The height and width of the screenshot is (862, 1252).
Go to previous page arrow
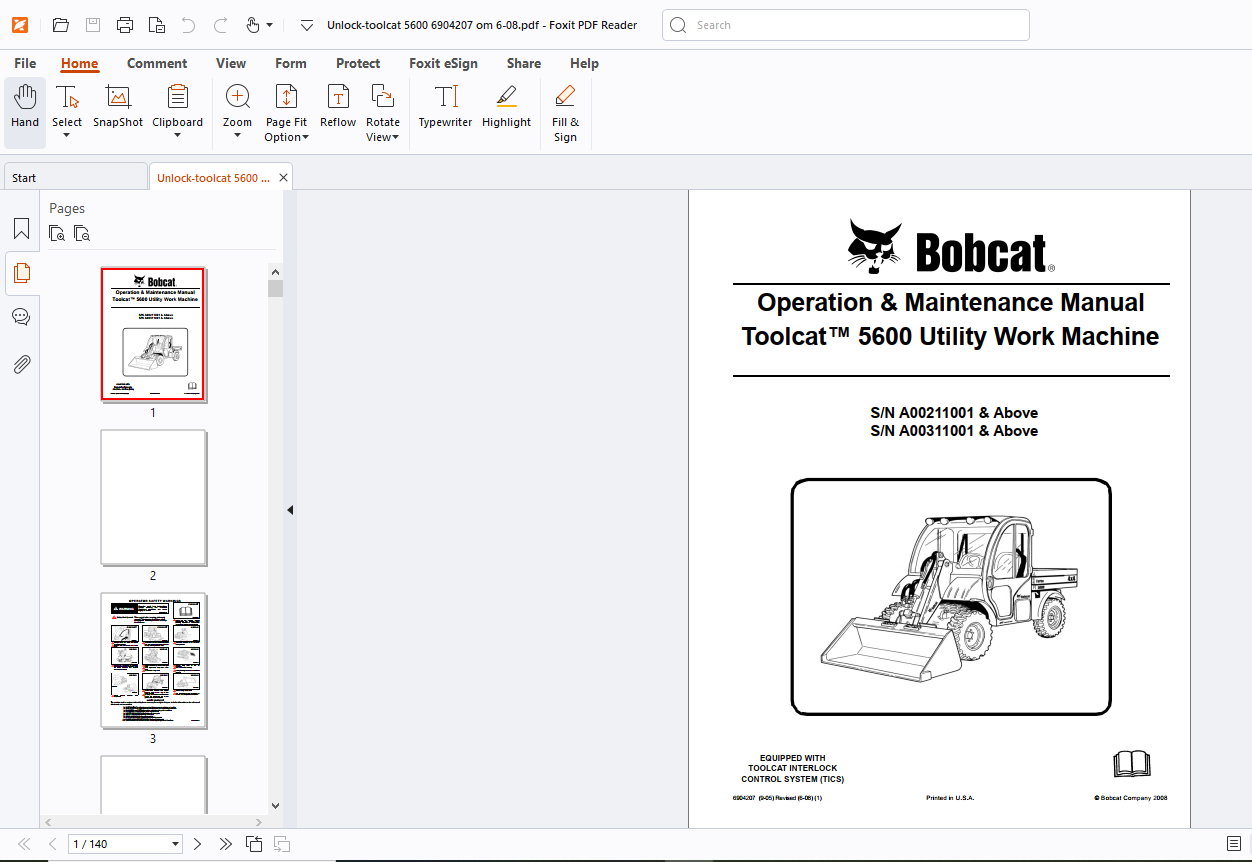point(52,844)
